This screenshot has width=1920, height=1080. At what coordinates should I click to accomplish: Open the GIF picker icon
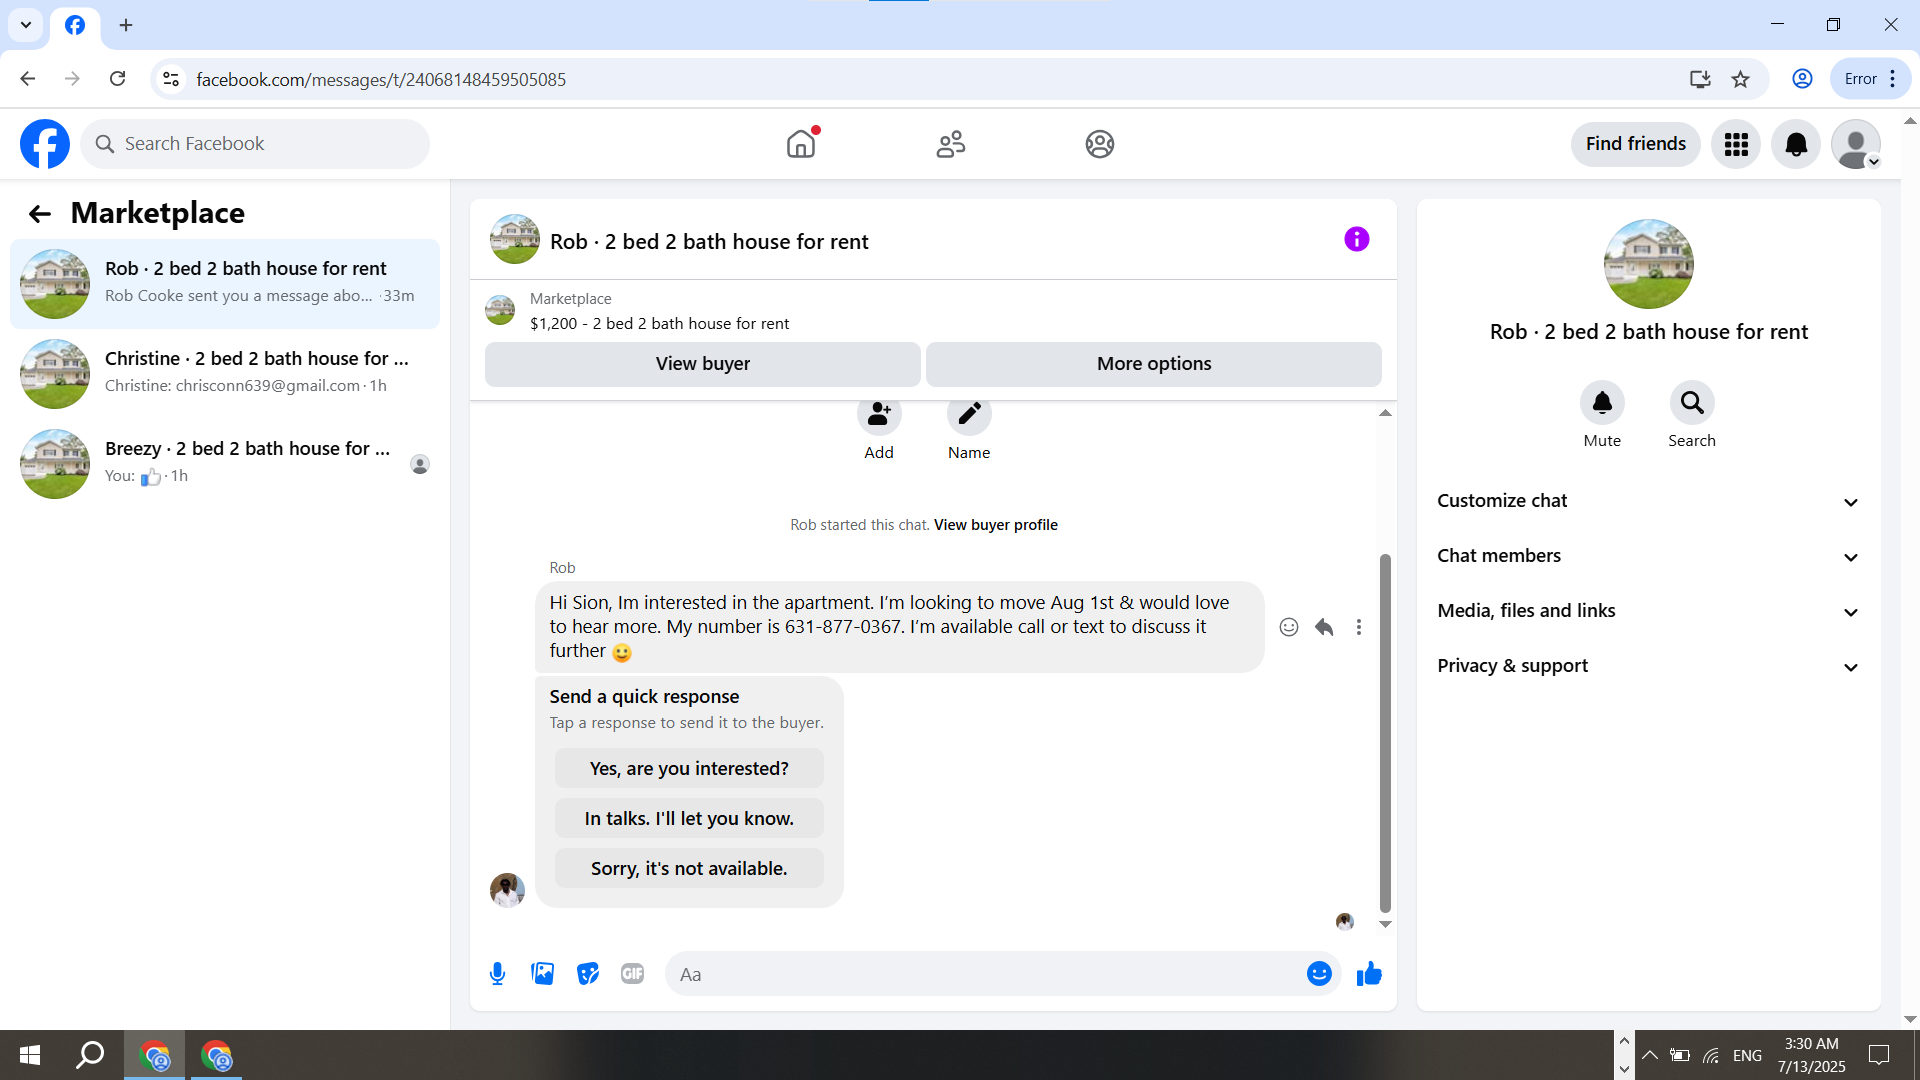click(632, 974)
